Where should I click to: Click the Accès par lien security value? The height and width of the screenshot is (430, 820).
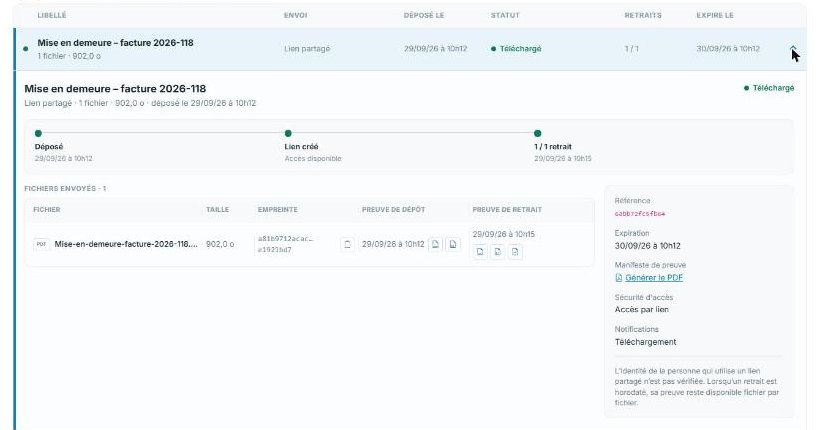point(642,310)
